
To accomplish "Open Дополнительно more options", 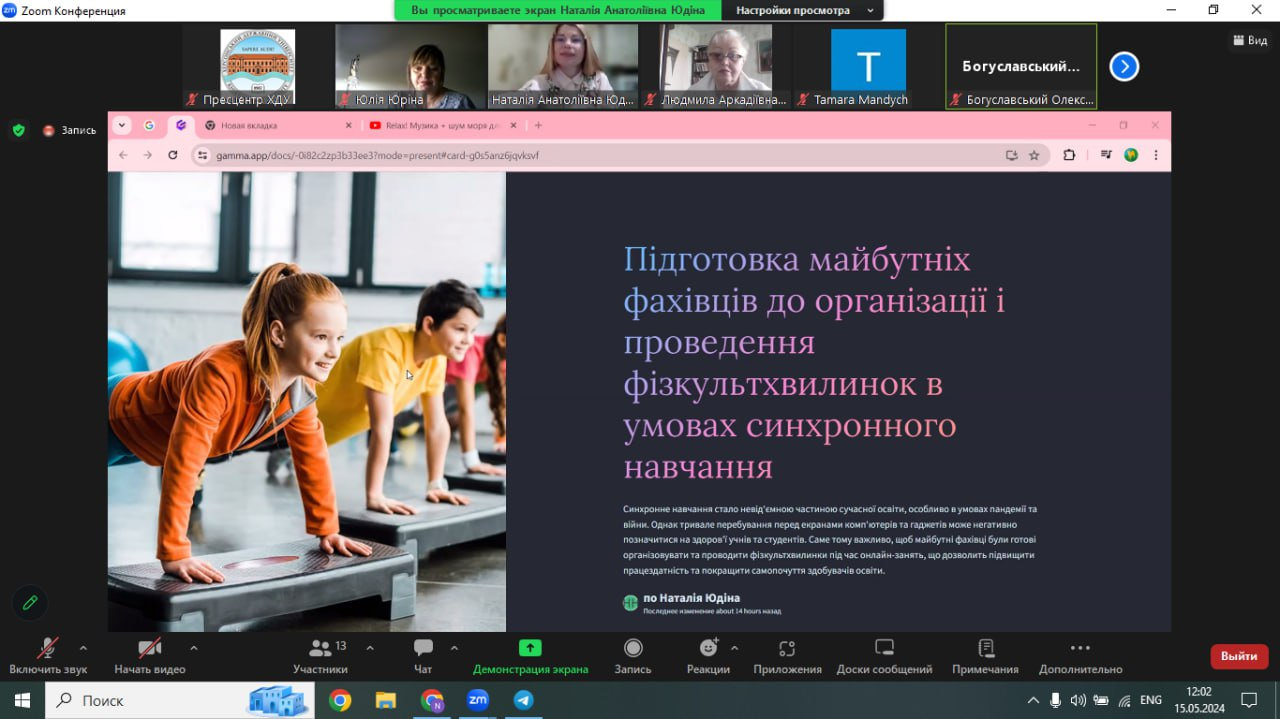I will click(1080, 656).
